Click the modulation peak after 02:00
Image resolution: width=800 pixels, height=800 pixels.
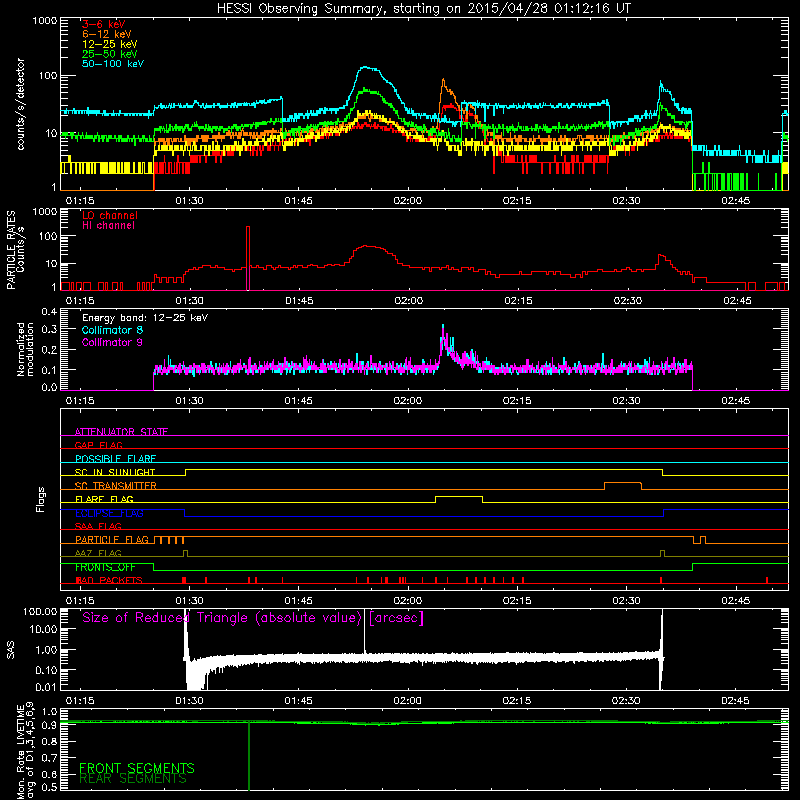click(x=443, y=327)
